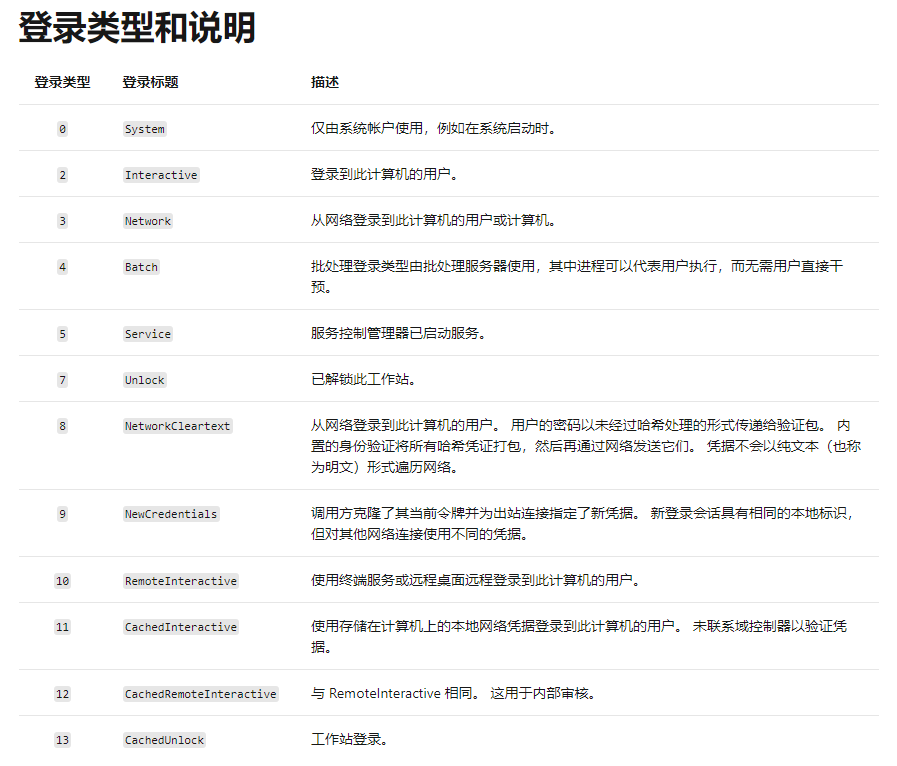Image resolution: width=897 pixels, height=766 pixels.
Task: Select the logon type value 12
Action: tap(62, 694)
